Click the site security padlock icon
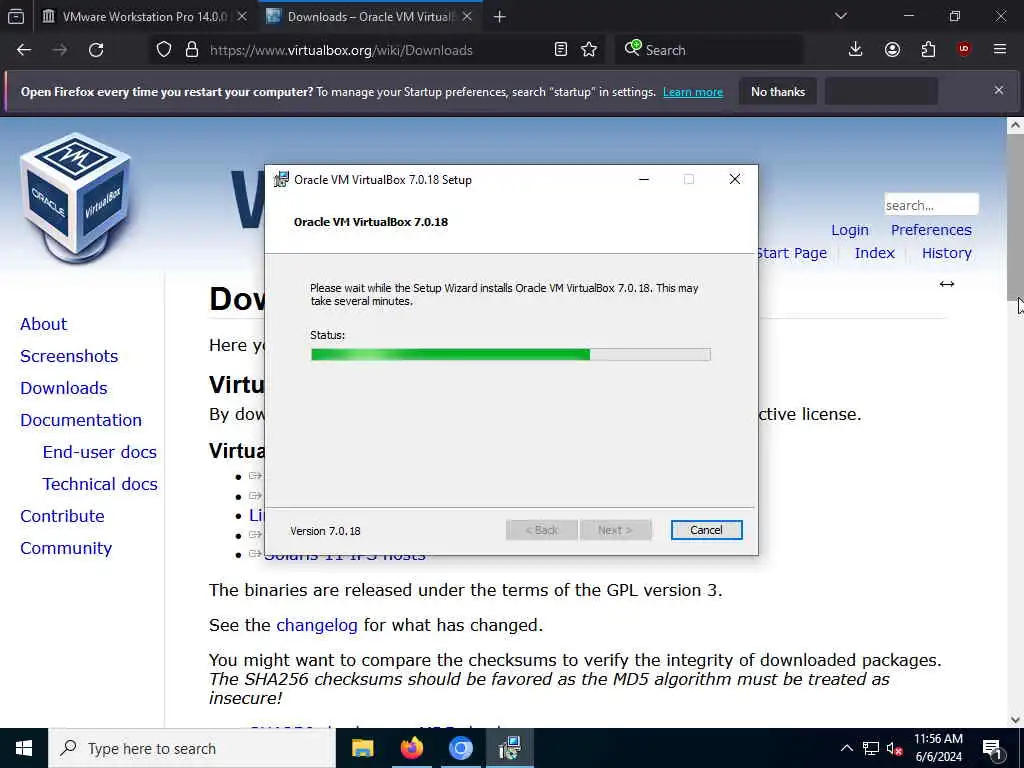The image size is (1024, 768). [x=191, y=50]
